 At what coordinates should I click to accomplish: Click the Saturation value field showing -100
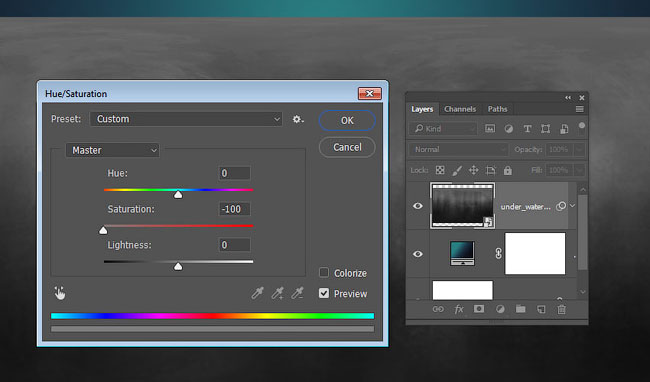pyautogui.click(x=235, y=209)
